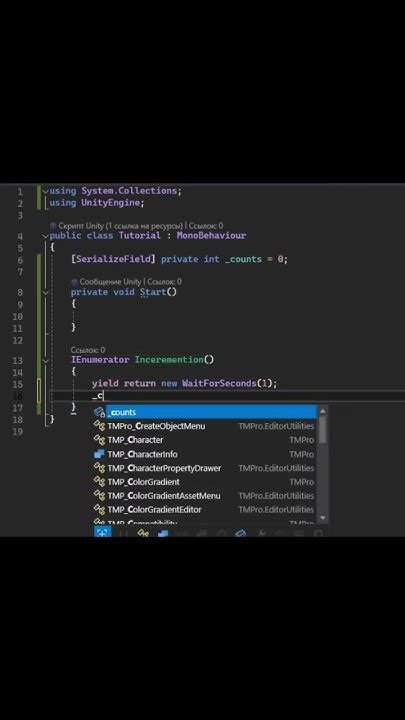This screenshot has height=720, width=405.
Task: Toggle the class filter icon in IntelliSense bar
Action: click(x=144, y=533)
